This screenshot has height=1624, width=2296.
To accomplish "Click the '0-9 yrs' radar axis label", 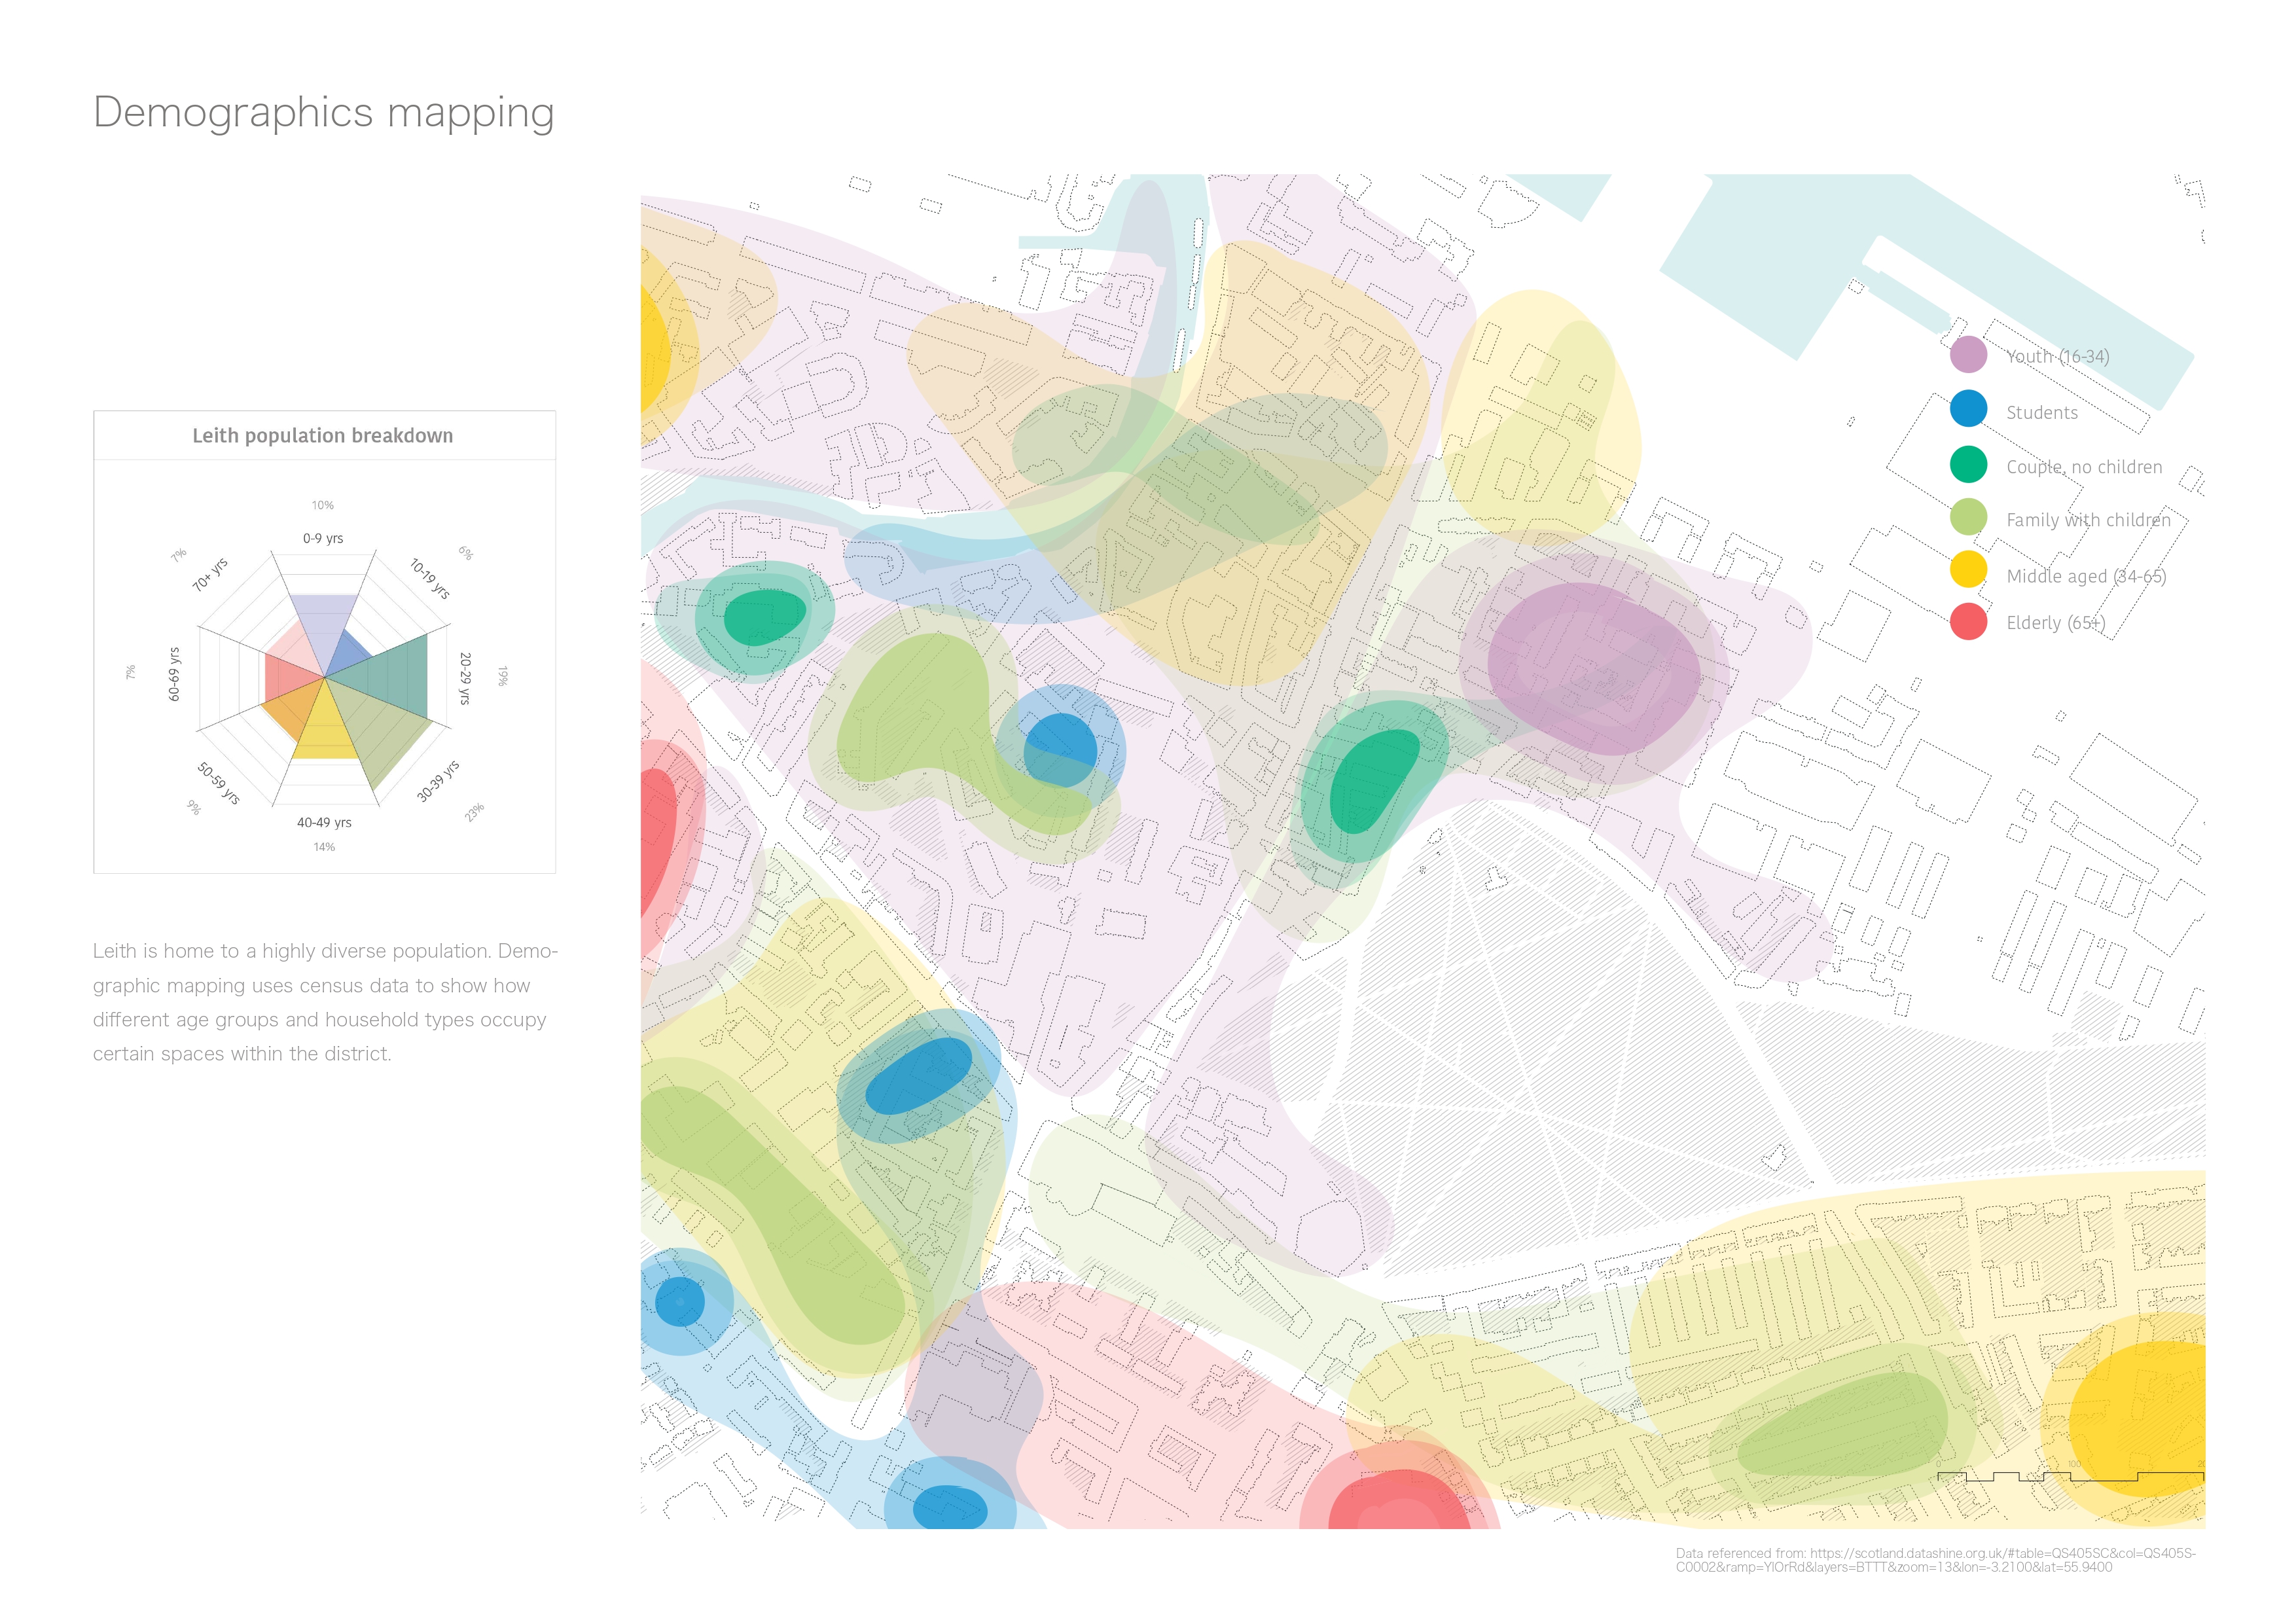I will (323, 538).
